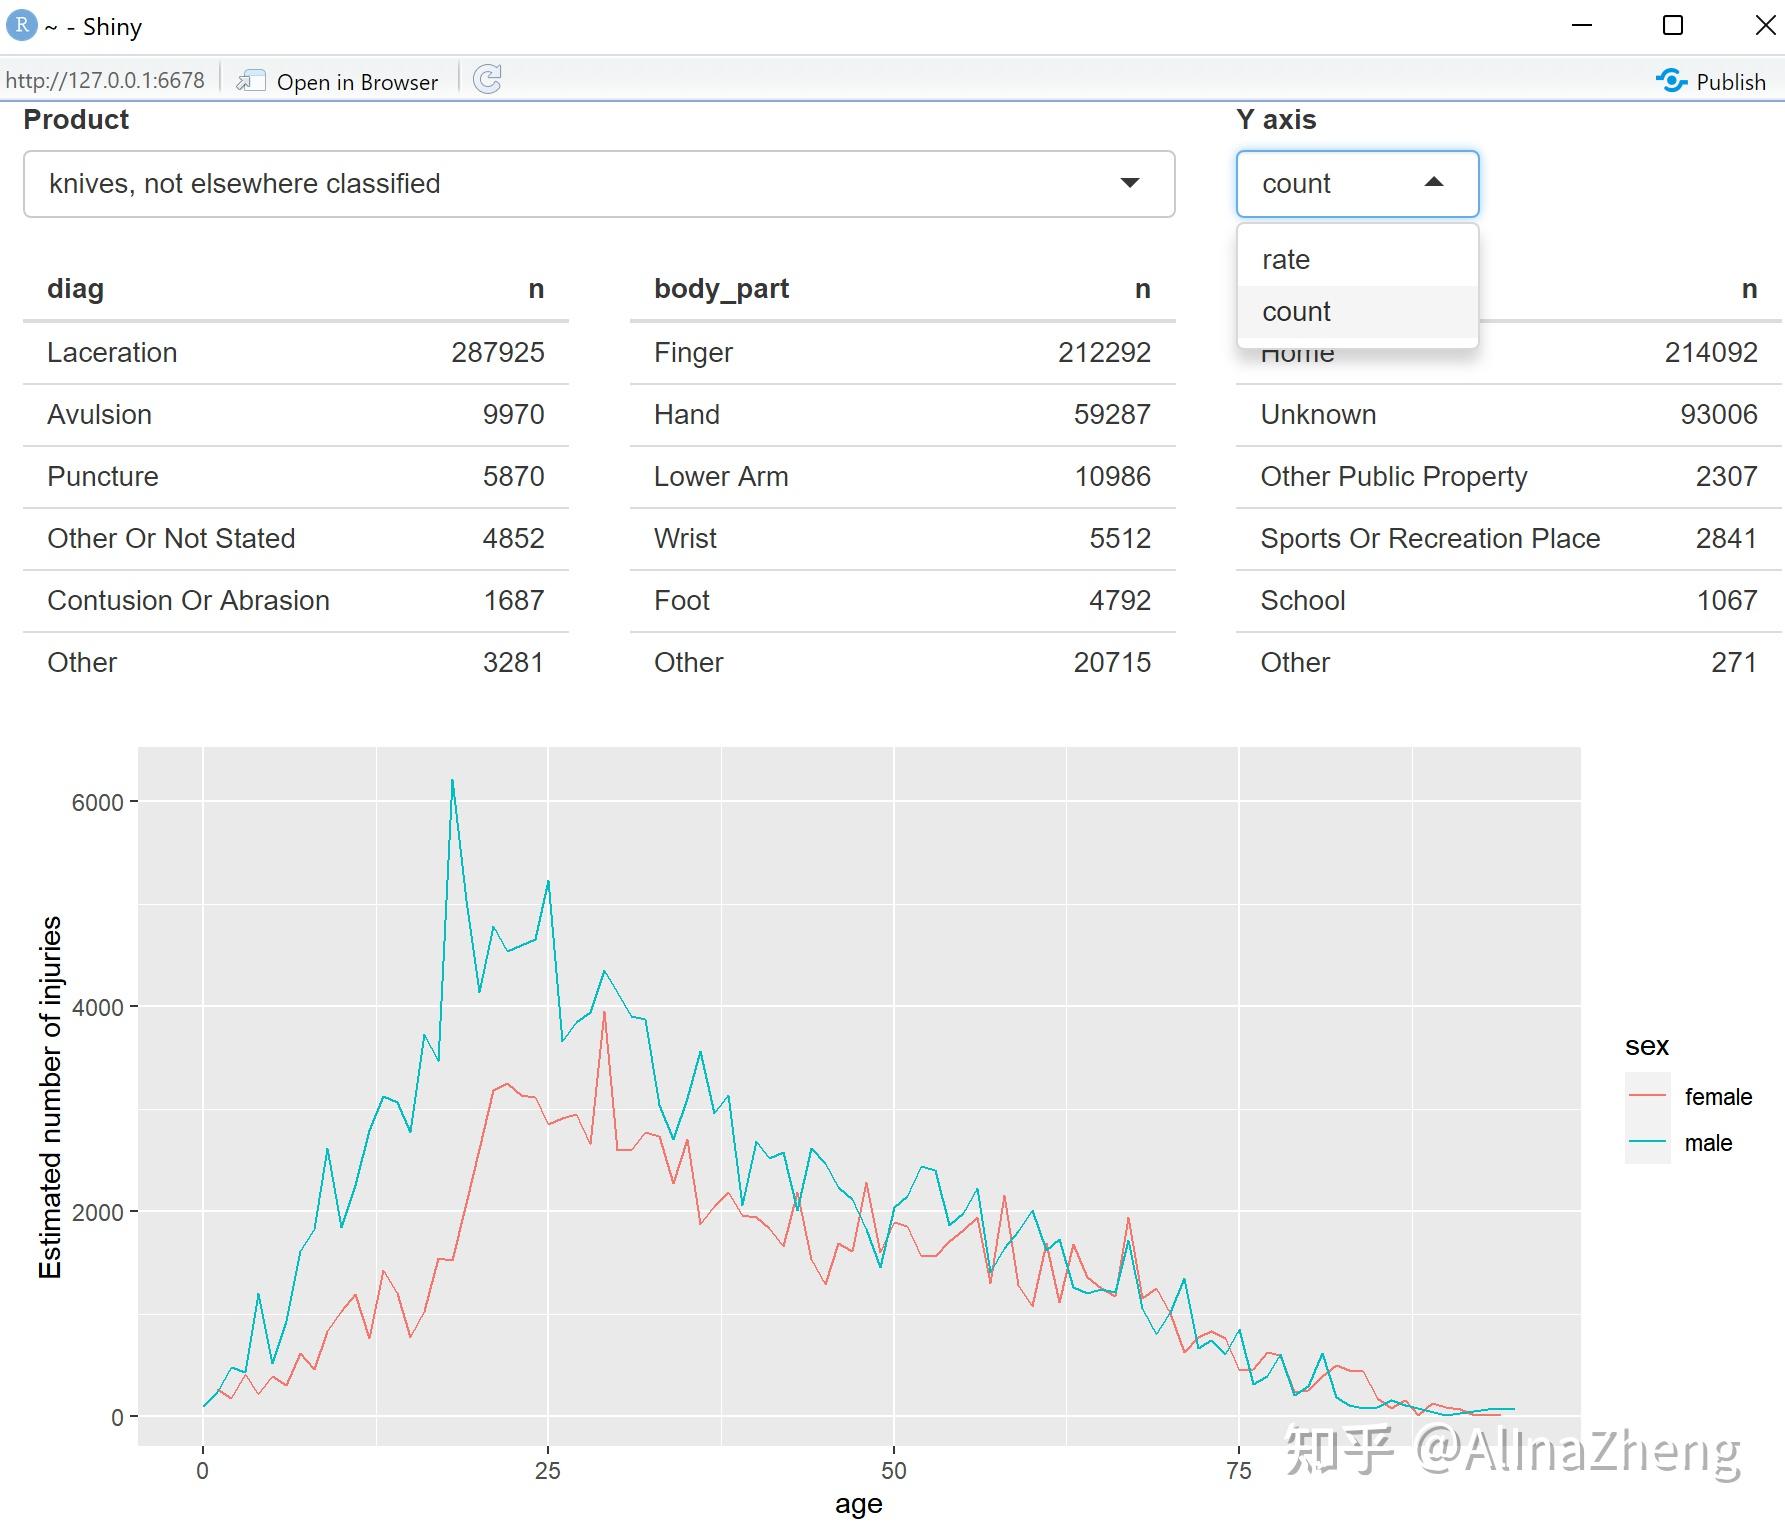Click Finger row in body_part table
The width and height of the screenshot is (1785, 1532).
pyautogui.click(x=902, y=353)
